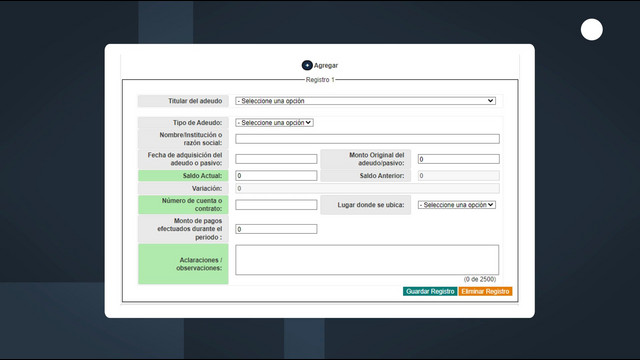Screen dimensions: 640x360
Task: Click the Eliminar Registro button
Action: [485, 291]
